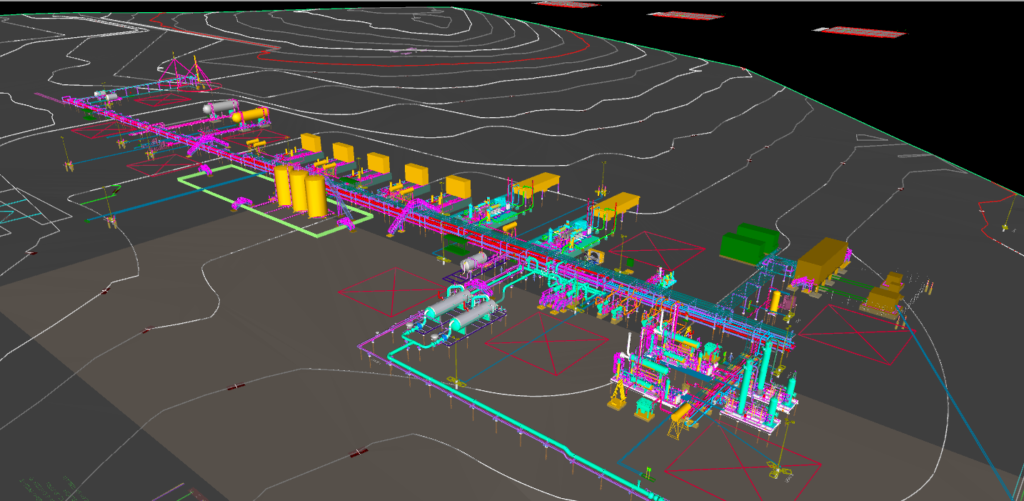This screenshot has height=501, width=1024.
Task: Select the three tall yellow vertical tanks
Action: (x=300, y=190)
